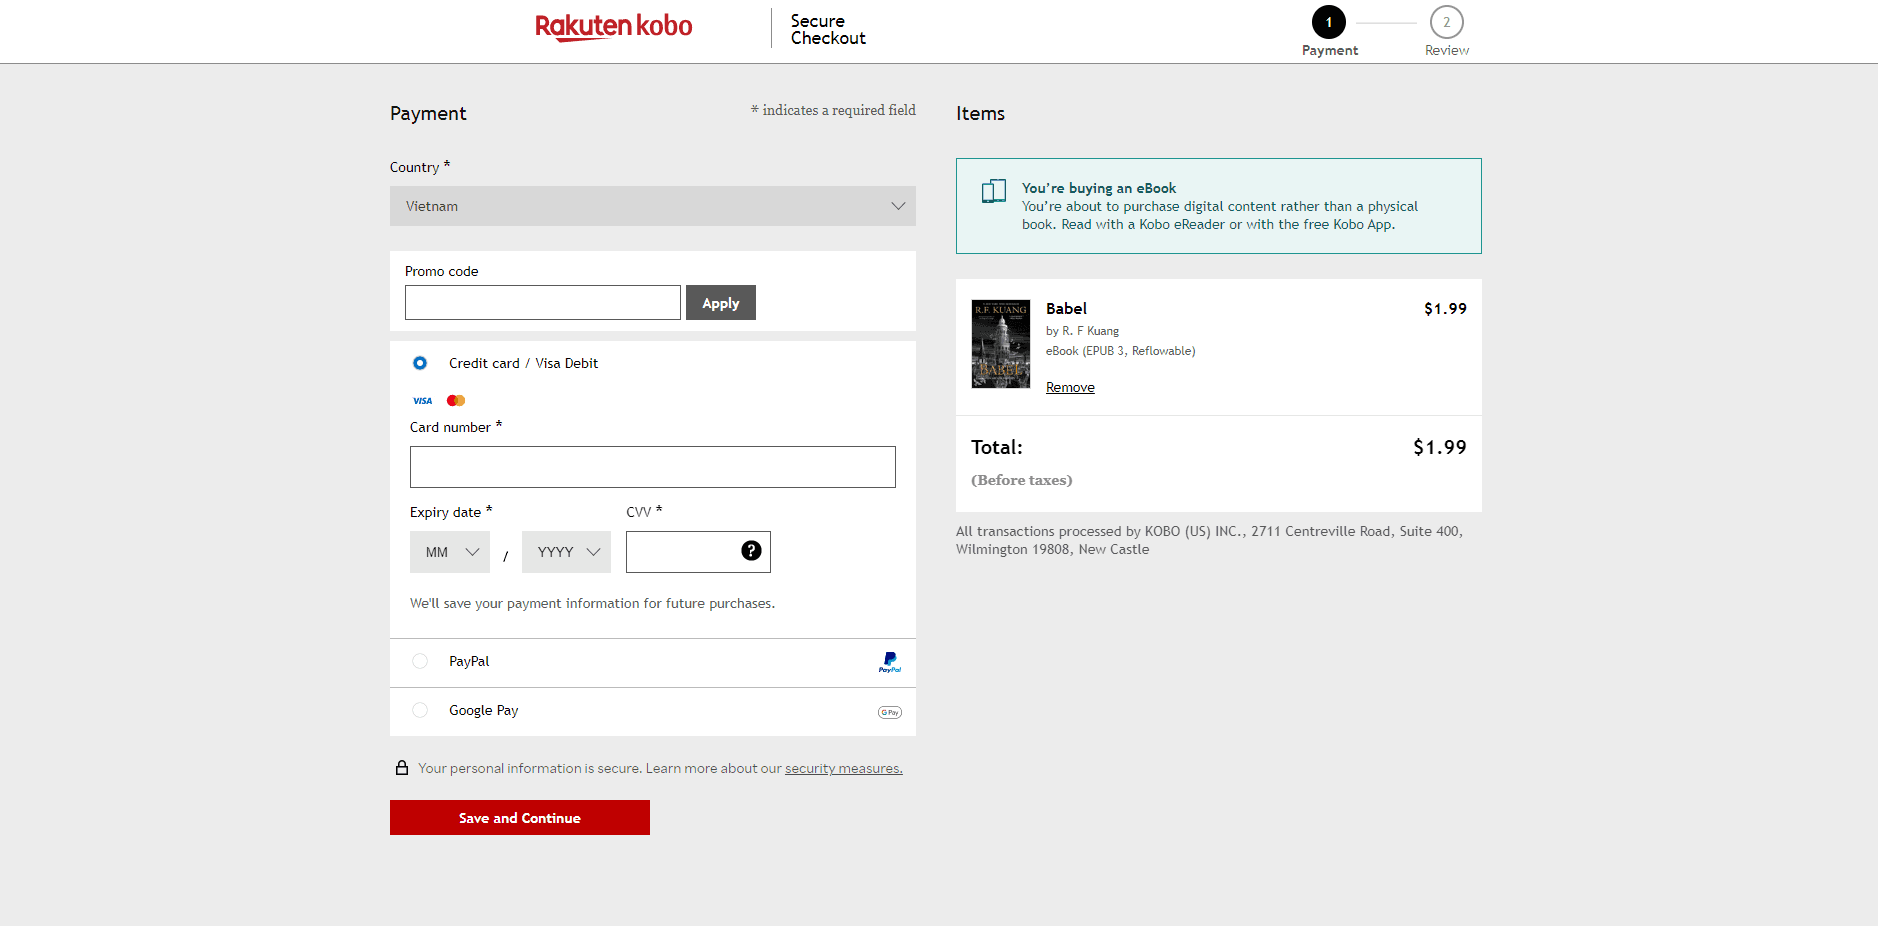The image size is (1878, 926).
Task: Click the Rakuten Kobo logo
Action: point(613,27)
